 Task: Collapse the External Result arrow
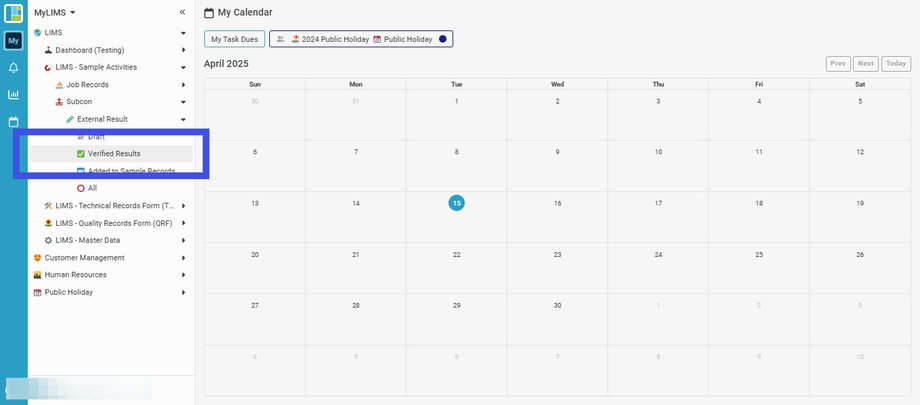183,119
